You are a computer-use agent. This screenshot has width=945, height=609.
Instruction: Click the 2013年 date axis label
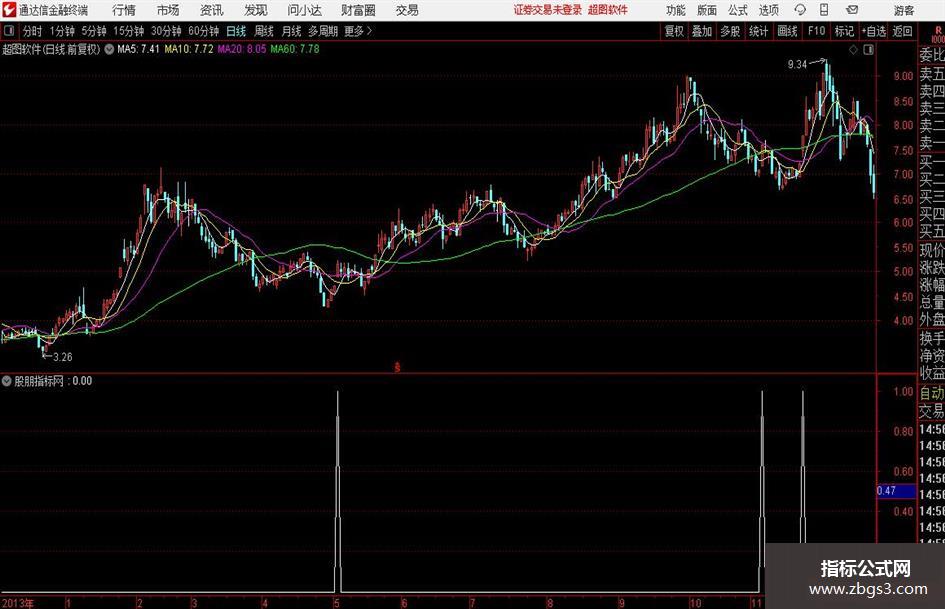(x=18, y=603)
